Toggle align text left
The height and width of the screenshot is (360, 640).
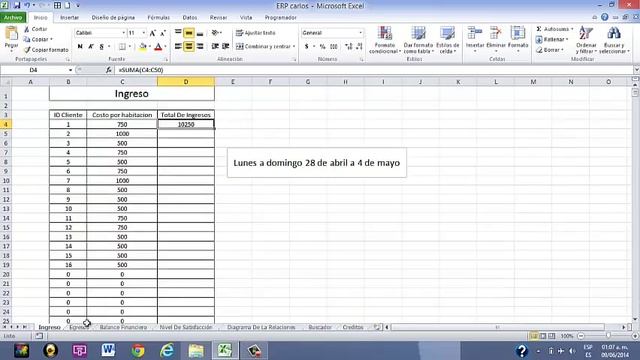[x=178, y=47]
